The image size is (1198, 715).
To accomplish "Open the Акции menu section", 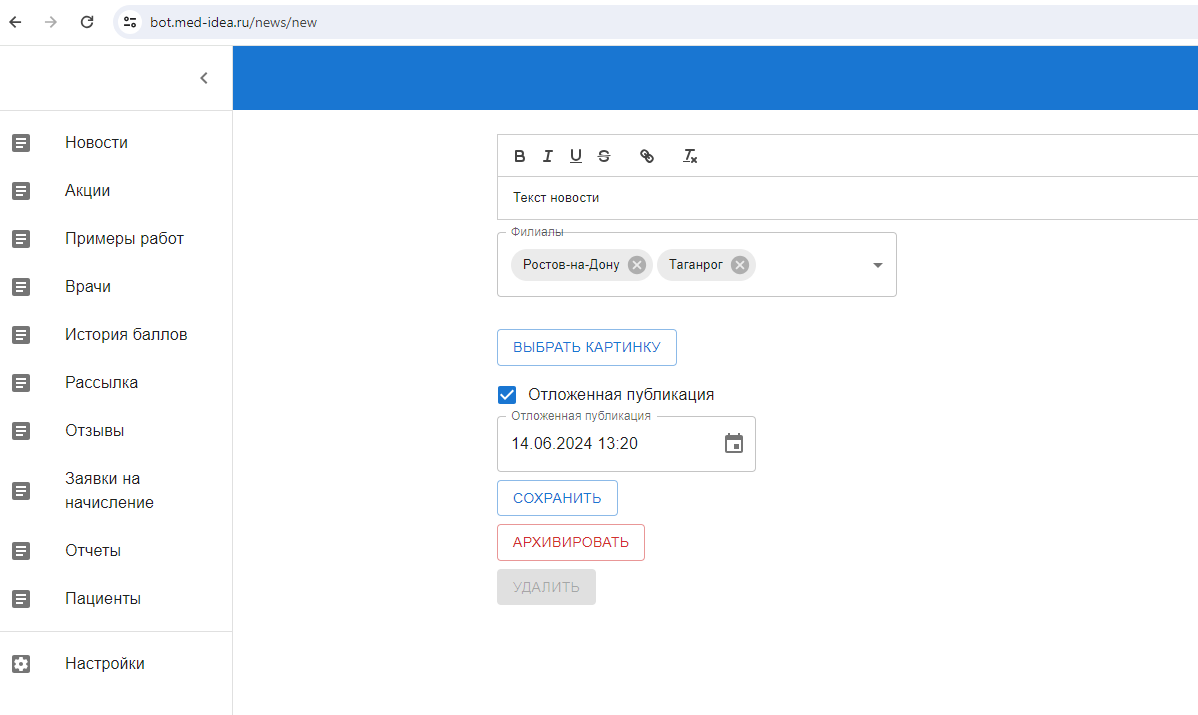I will tap(116, 191).
